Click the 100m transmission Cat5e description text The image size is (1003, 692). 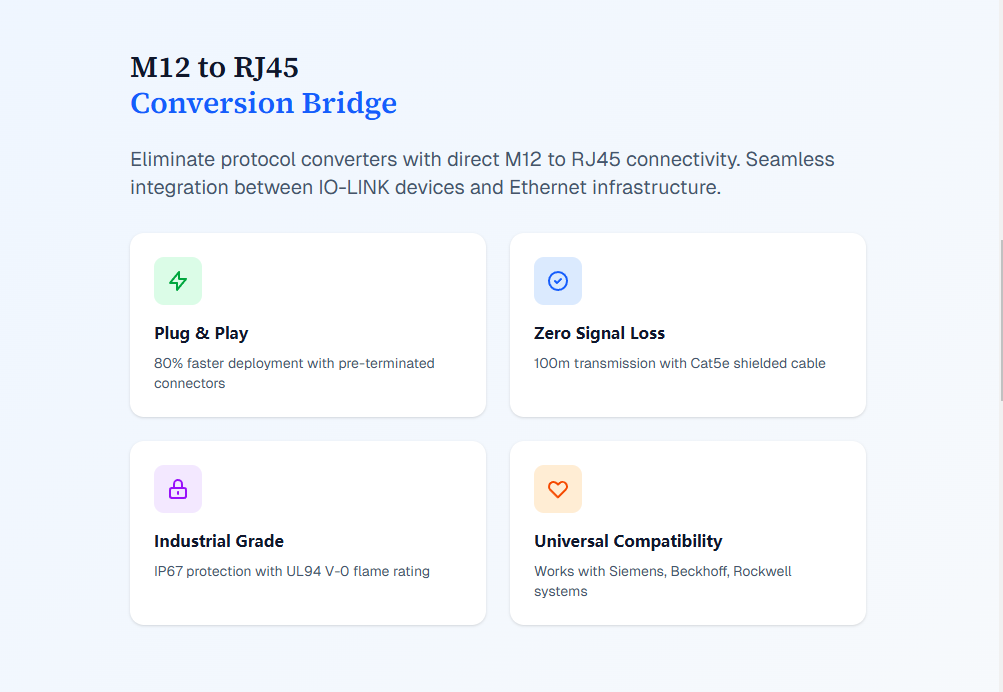pos(680,363)
